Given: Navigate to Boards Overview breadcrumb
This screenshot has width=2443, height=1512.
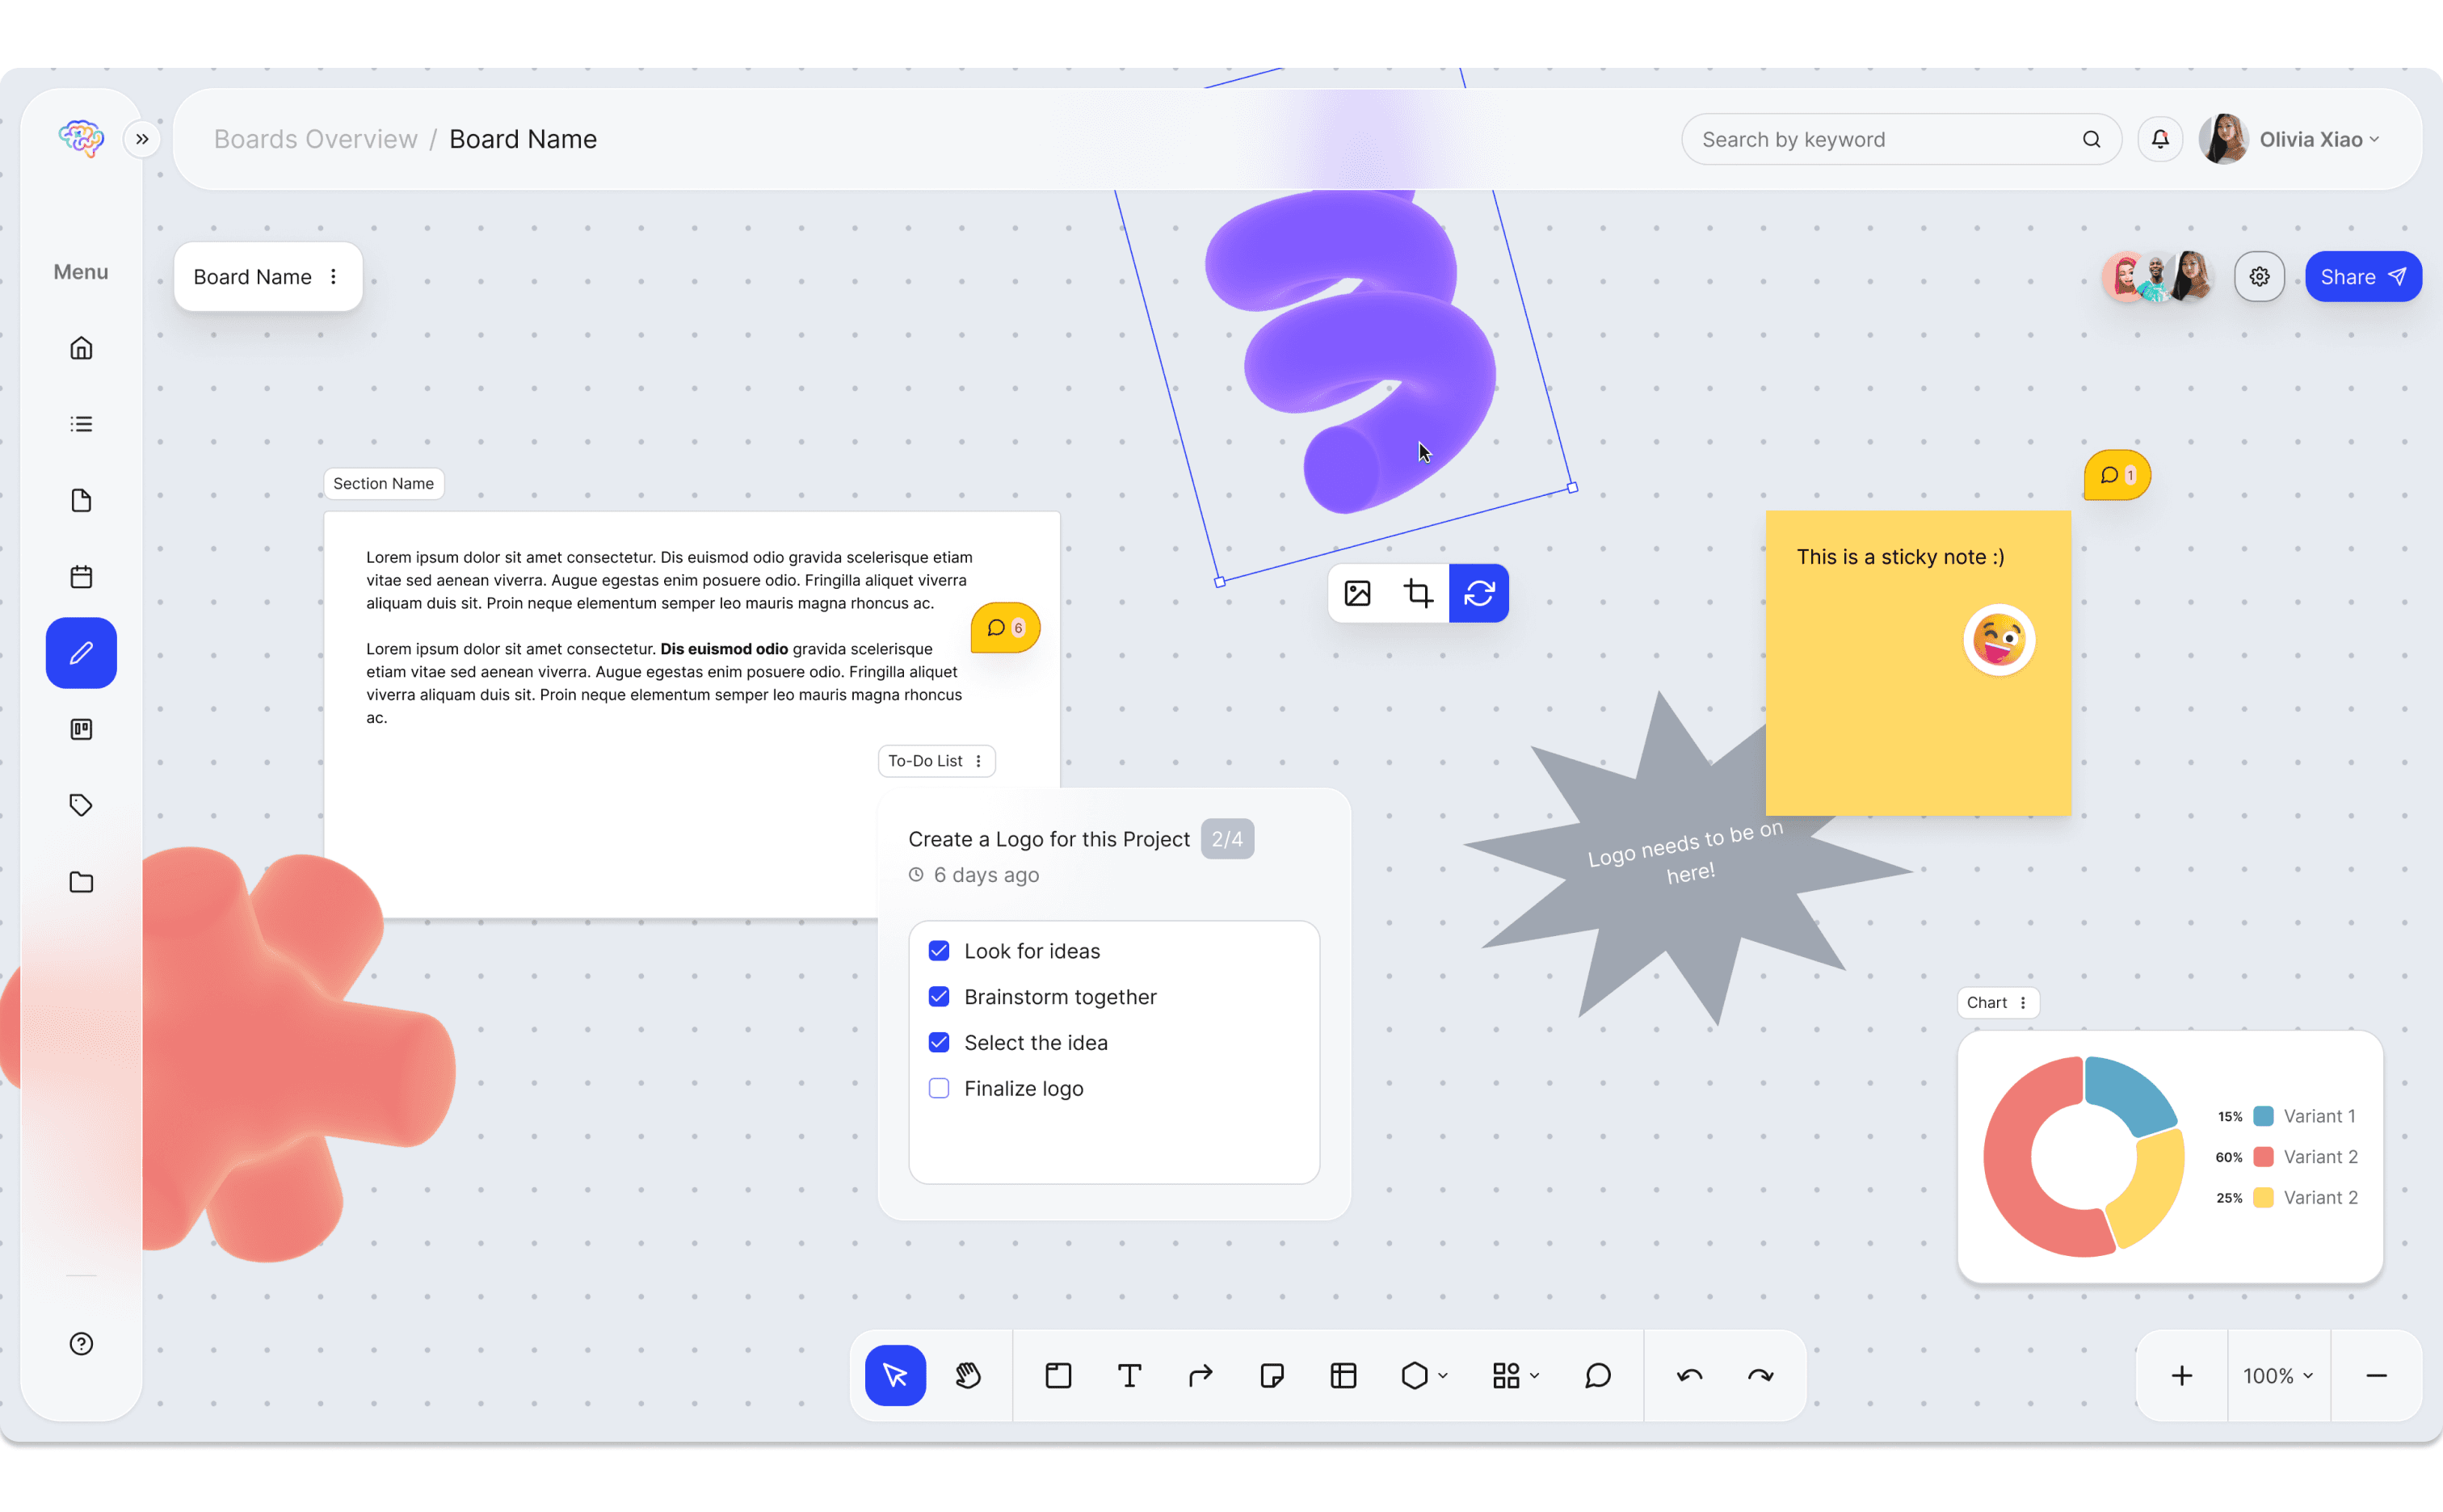Looking at the screenshot, I should [x=316, y=139].
